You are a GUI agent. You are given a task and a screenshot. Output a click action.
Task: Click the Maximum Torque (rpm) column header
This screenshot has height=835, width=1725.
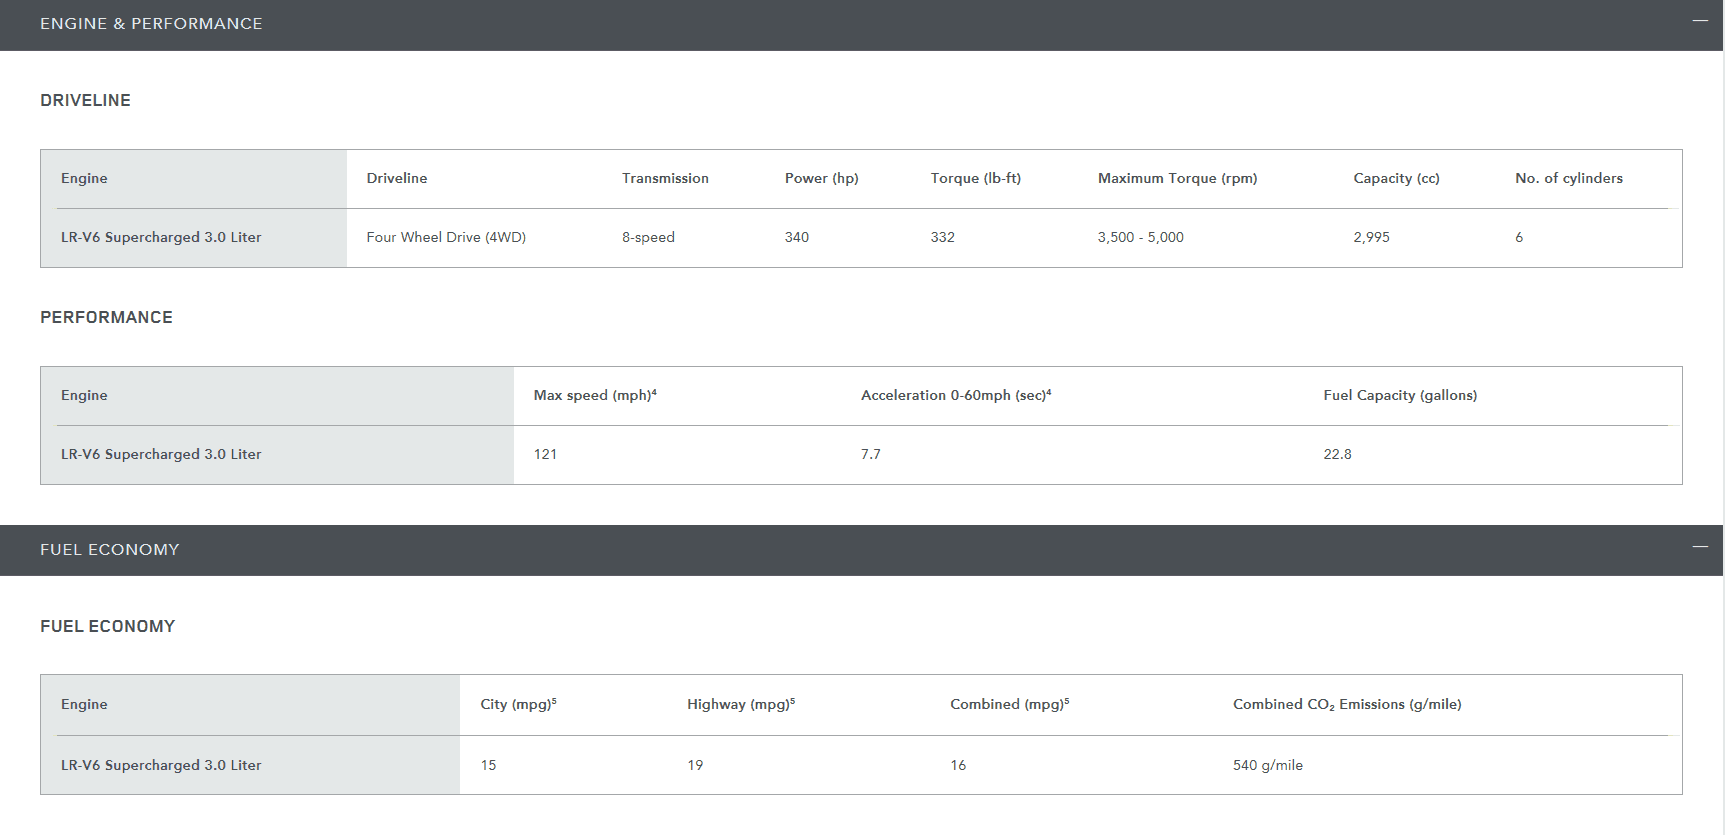coord(1177,178)
